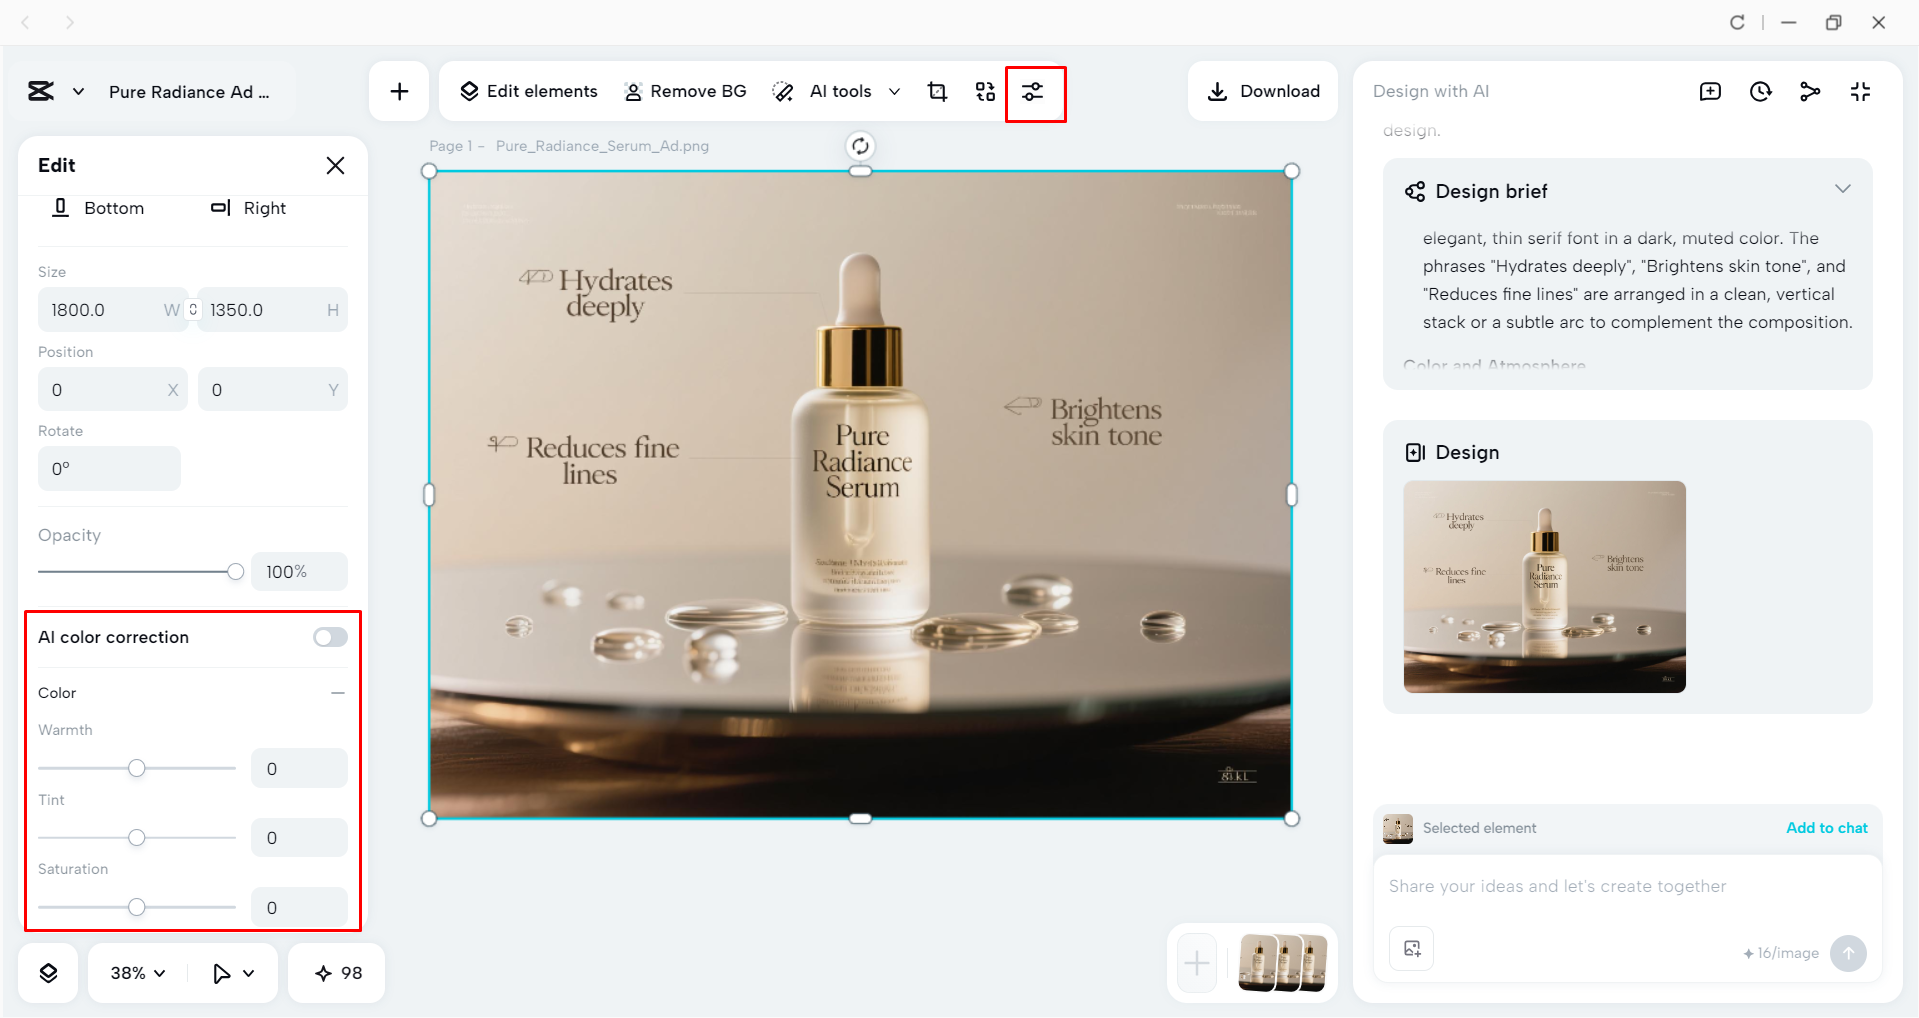
Task: Collapse the Design brief section
Action: (x=1844, y=189)
